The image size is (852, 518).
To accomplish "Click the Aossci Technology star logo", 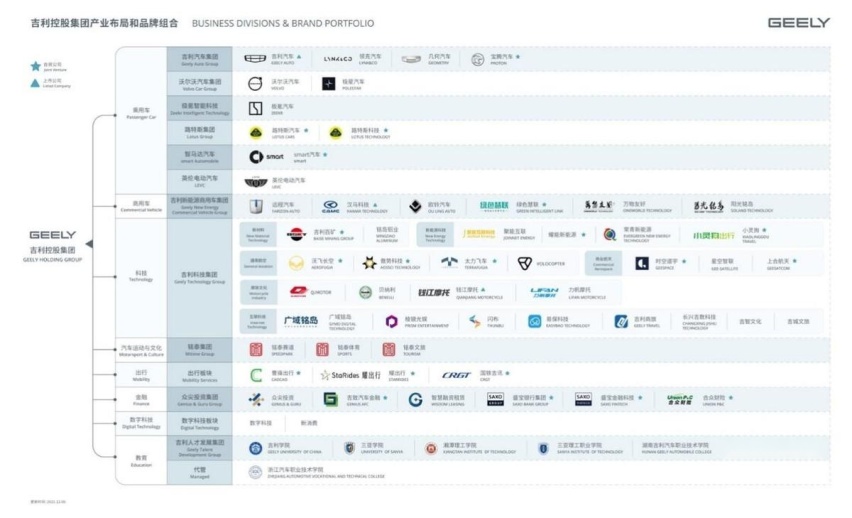I will (x=369, y=263).
